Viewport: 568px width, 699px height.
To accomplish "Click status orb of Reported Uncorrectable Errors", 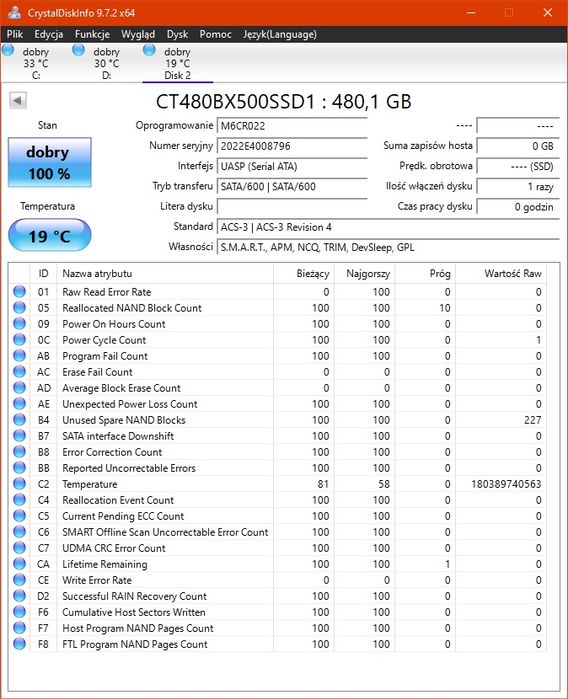I will 19,468.
